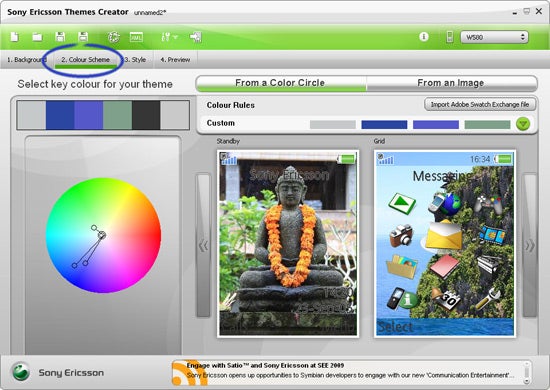The width and height of the screenshot is (550, 390).
Task: Select the dark blue swatch in Custom row
Action: [x=384, y=125]
